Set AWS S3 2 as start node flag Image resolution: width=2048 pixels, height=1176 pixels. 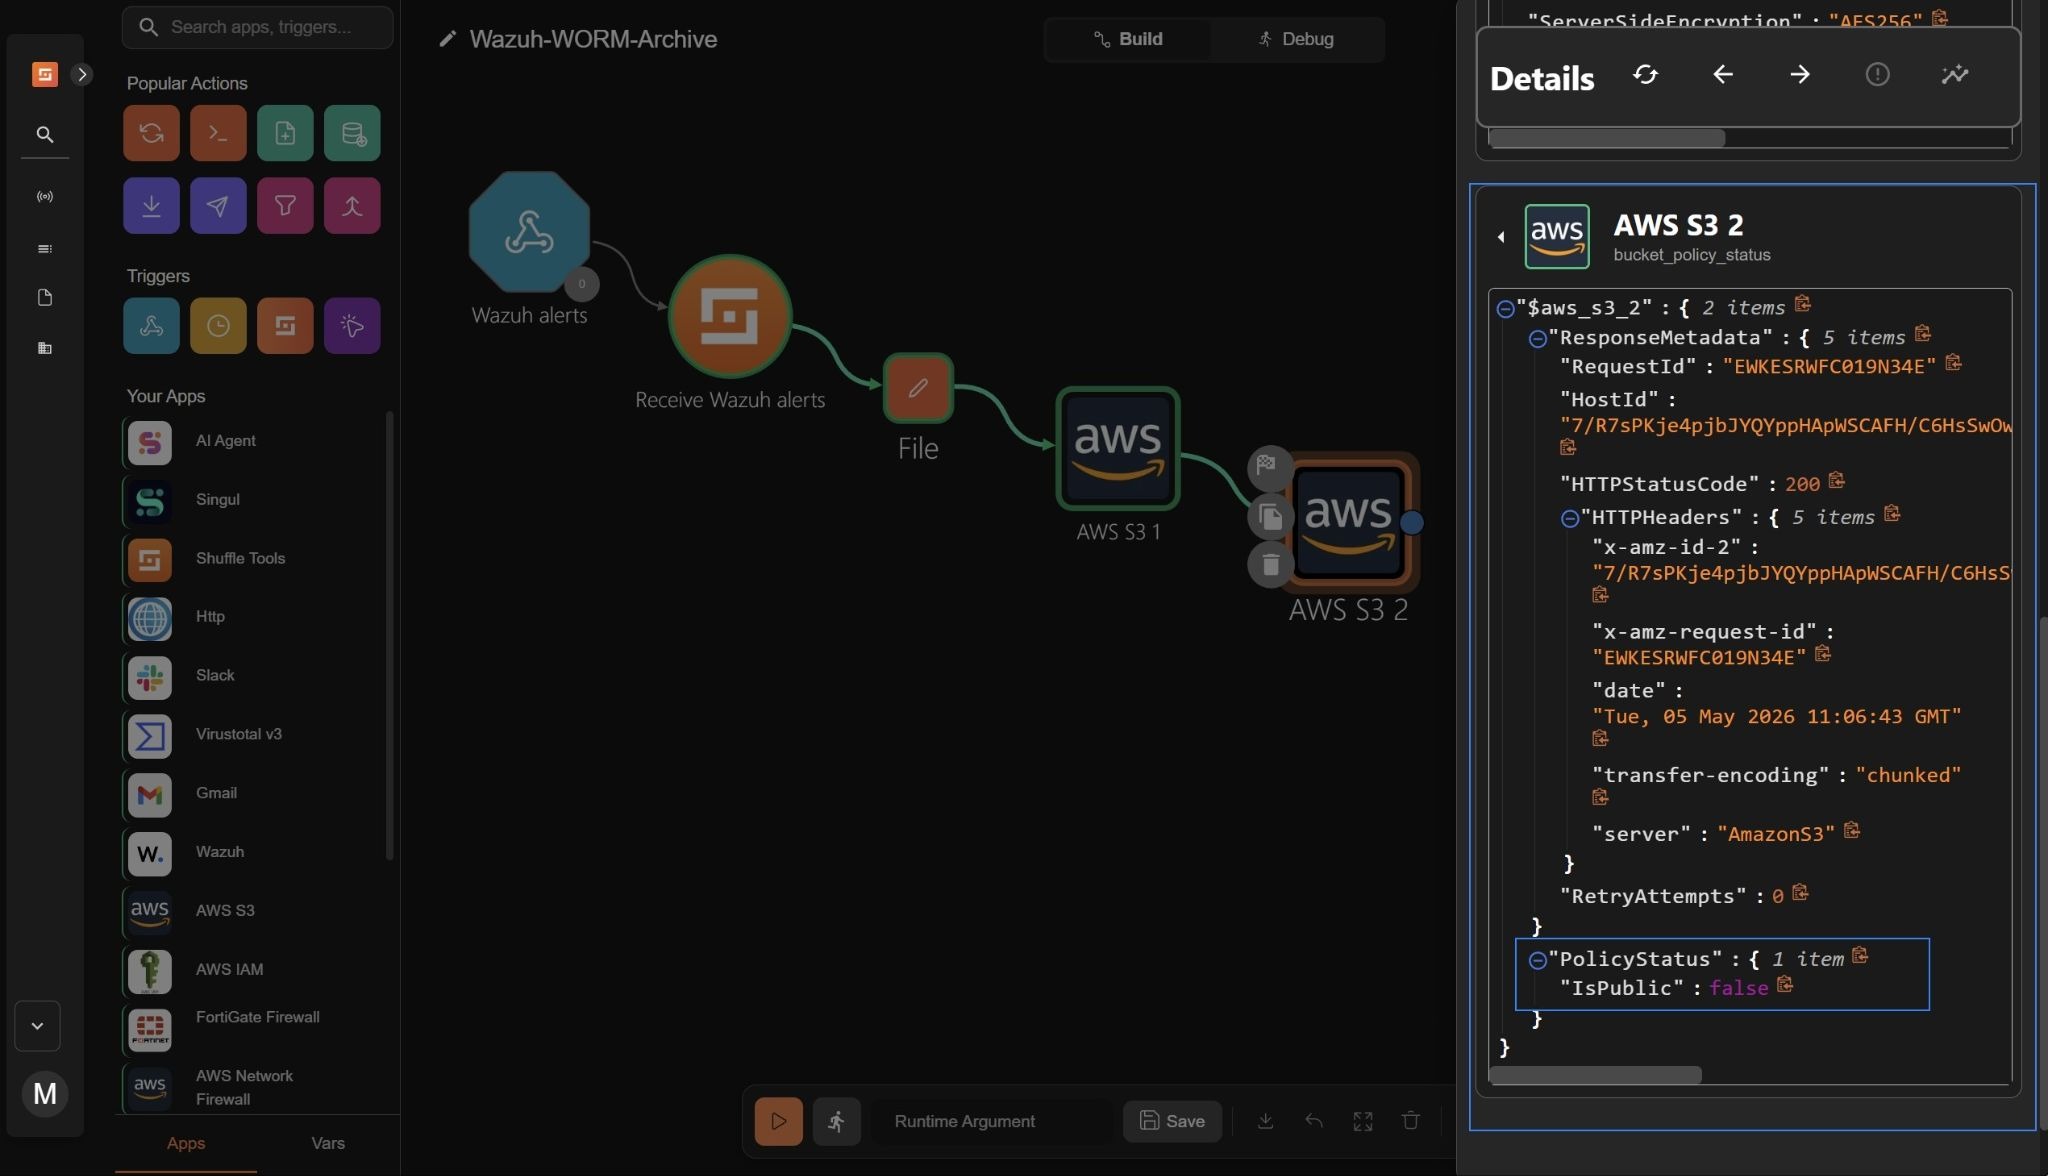click(x=1269, y=466)
